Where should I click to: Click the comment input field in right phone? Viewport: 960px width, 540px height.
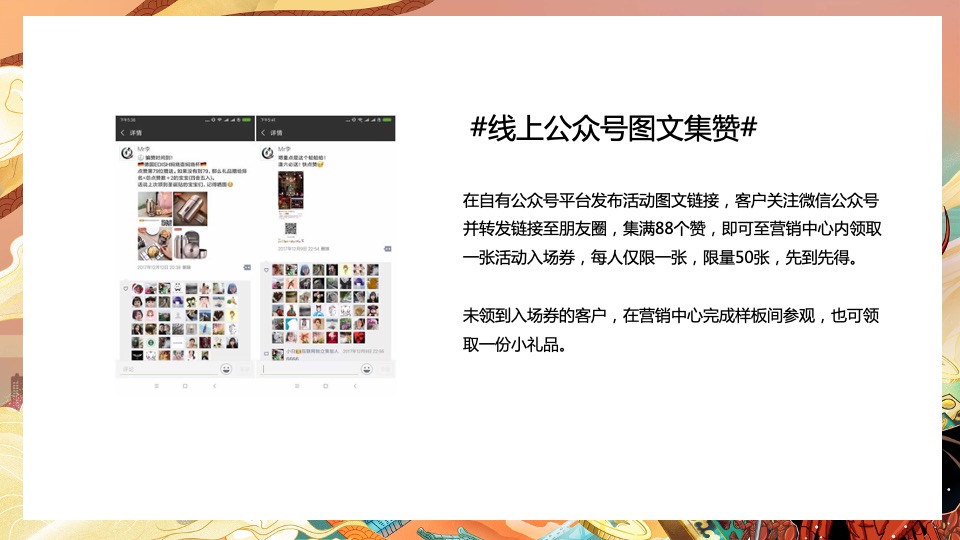tap(309, 369)
